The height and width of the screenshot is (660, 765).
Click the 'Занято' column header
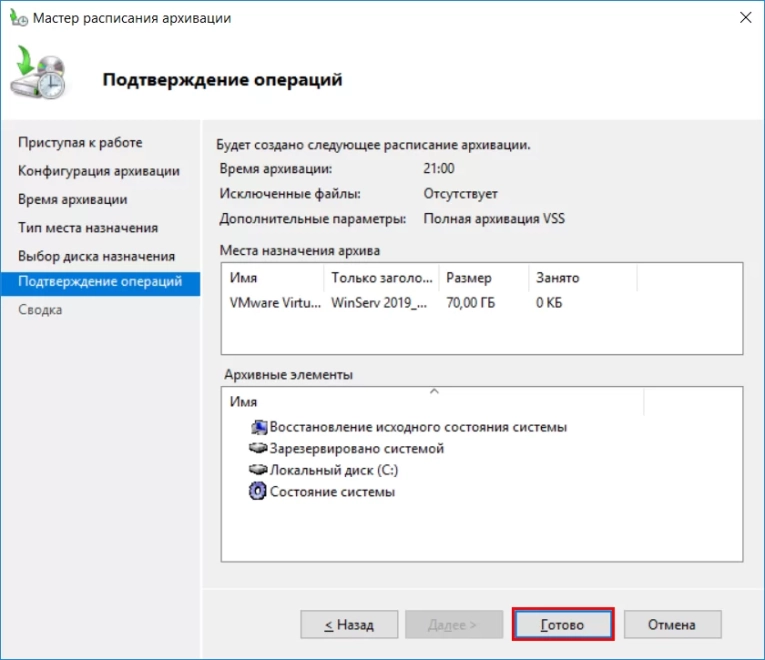[581, 278]
